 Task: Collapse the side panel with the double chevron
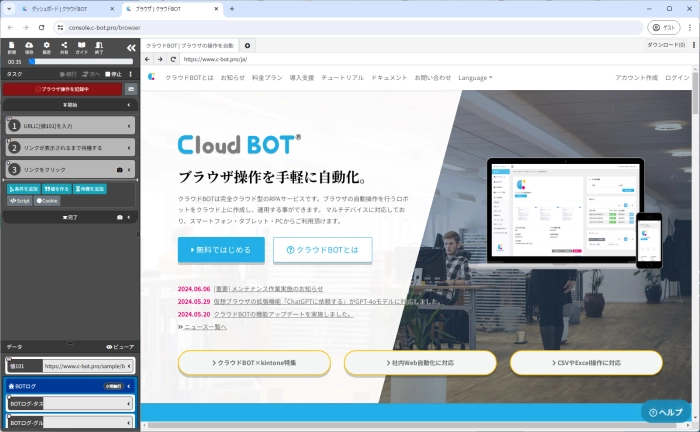pos(130,47)
